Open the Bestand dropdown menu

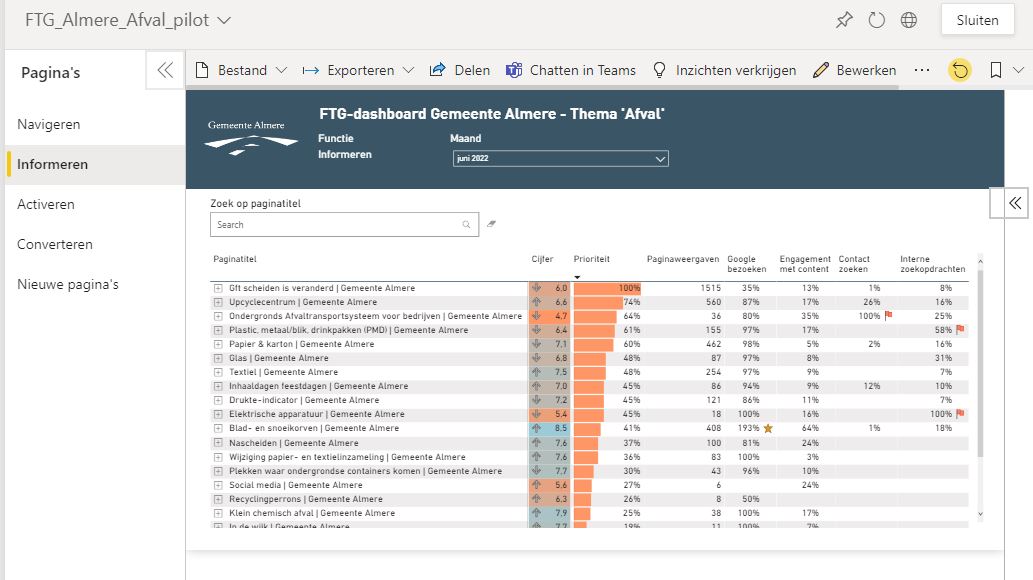(281, 71)
